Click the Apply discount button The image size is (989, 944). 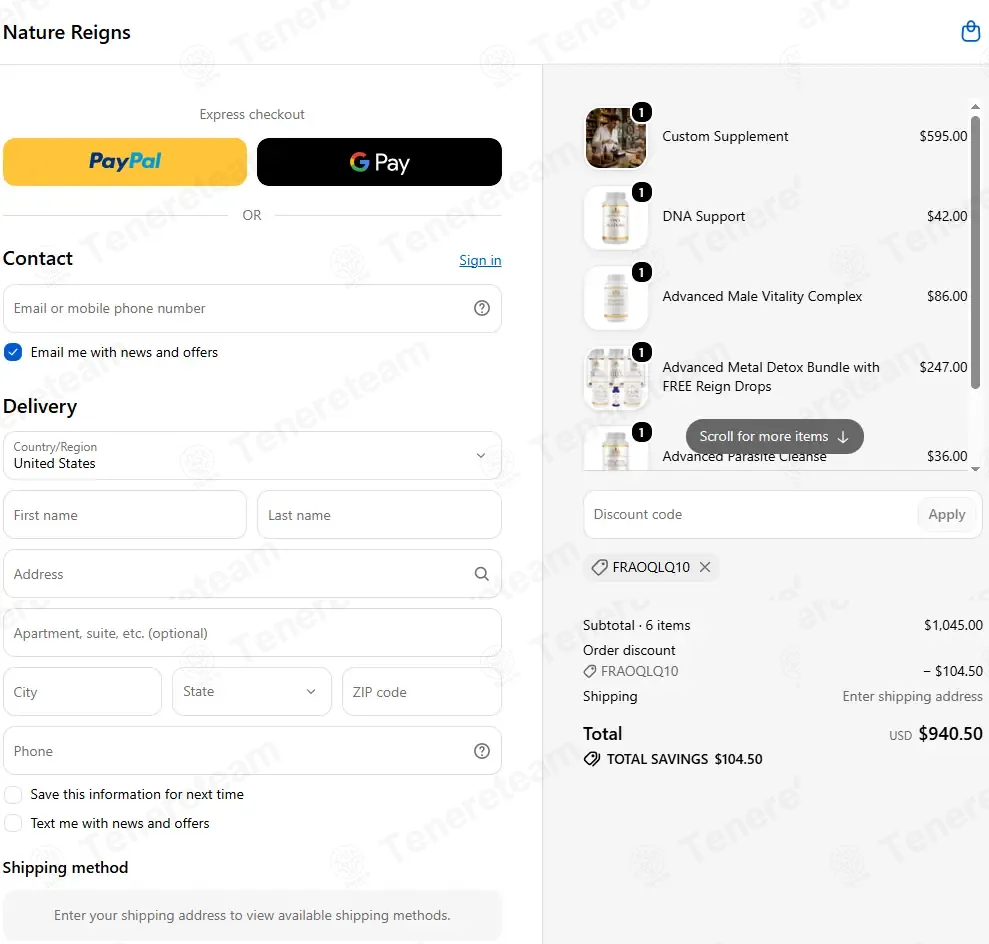(946, 514)
